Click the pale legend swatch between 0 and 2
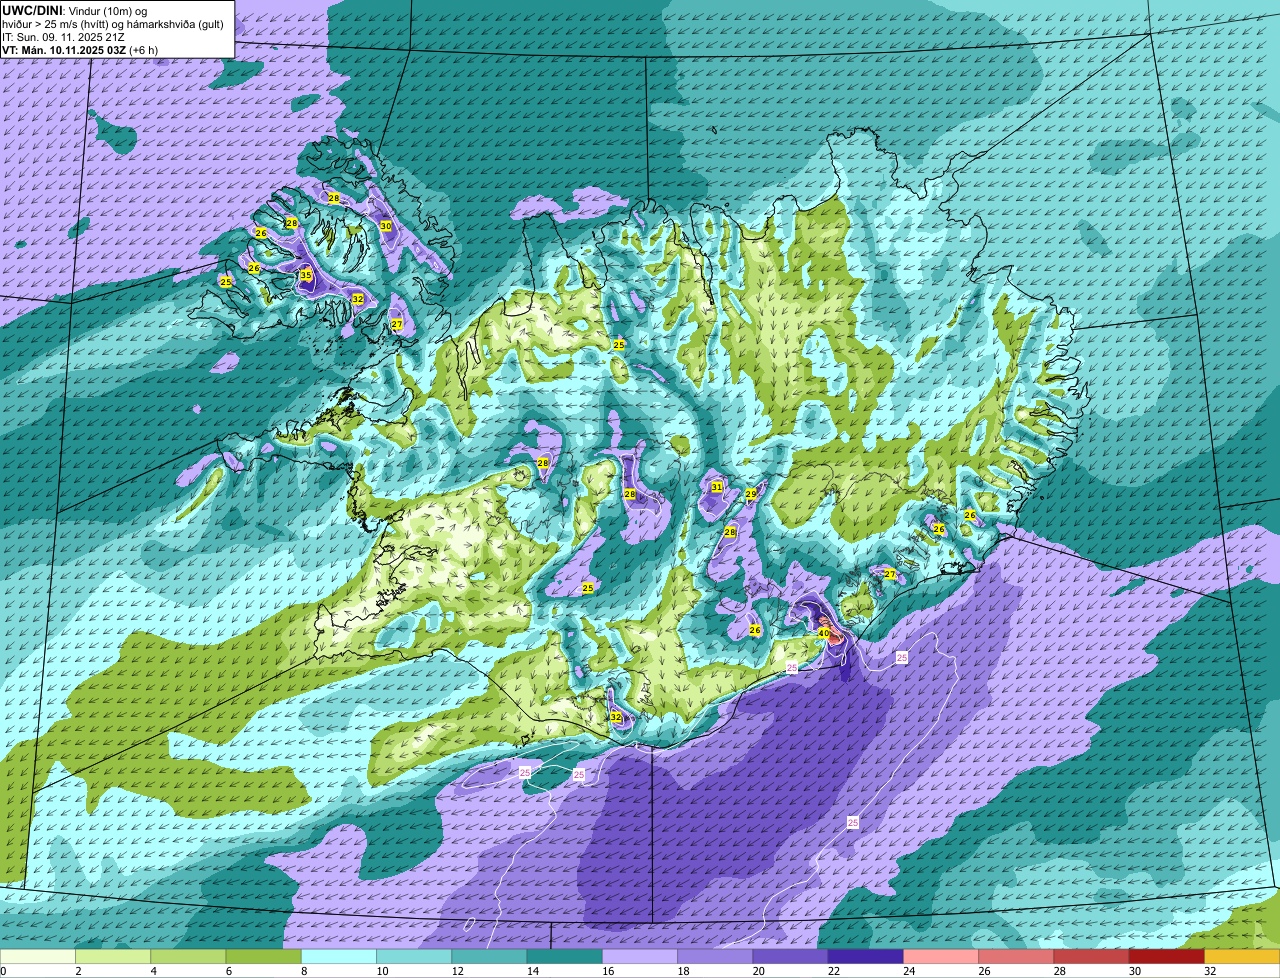 38,956
